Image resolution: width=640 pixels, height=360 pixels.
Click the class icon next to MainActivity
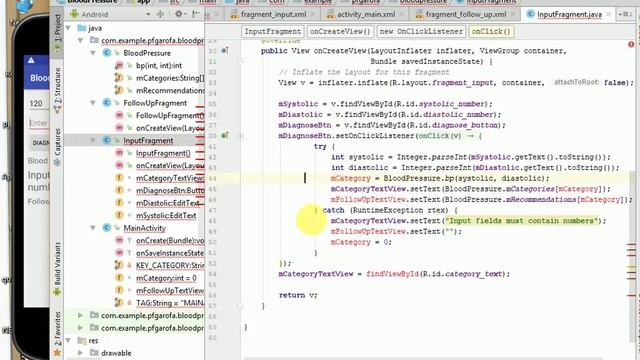[107, 228]
